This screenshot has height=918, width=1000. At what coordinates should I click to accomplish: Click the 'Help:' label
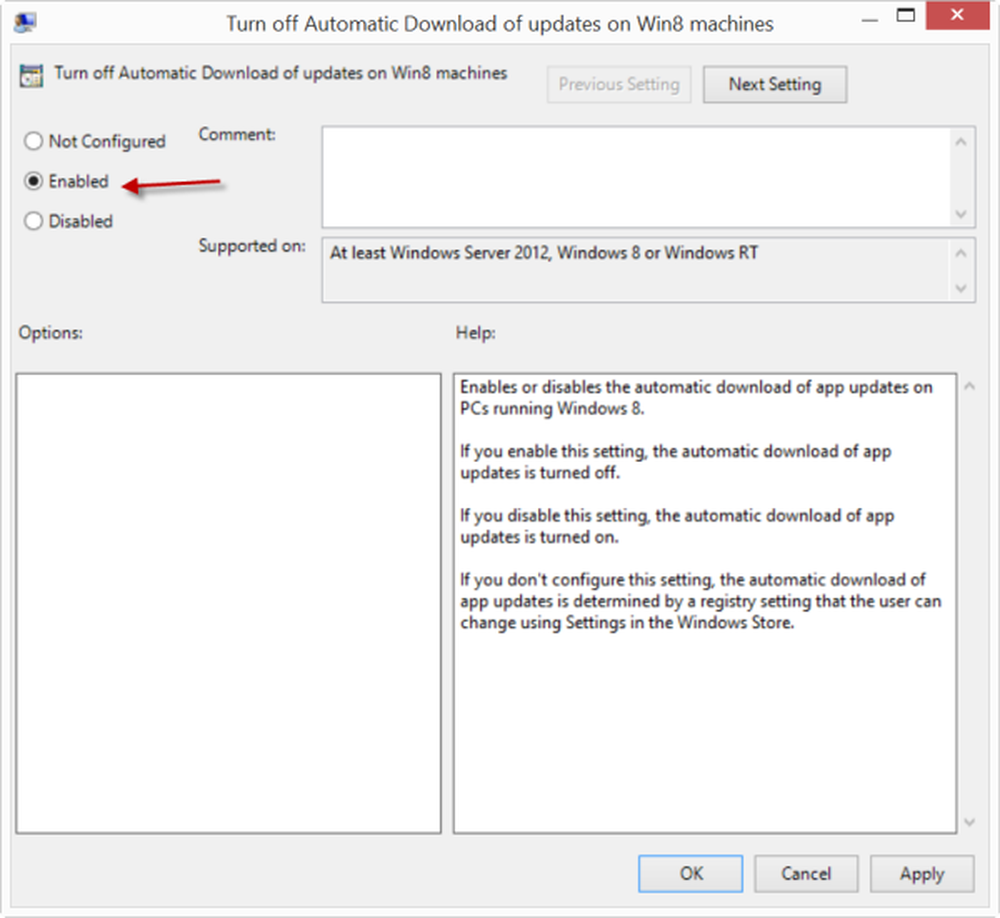coord(475,332)
